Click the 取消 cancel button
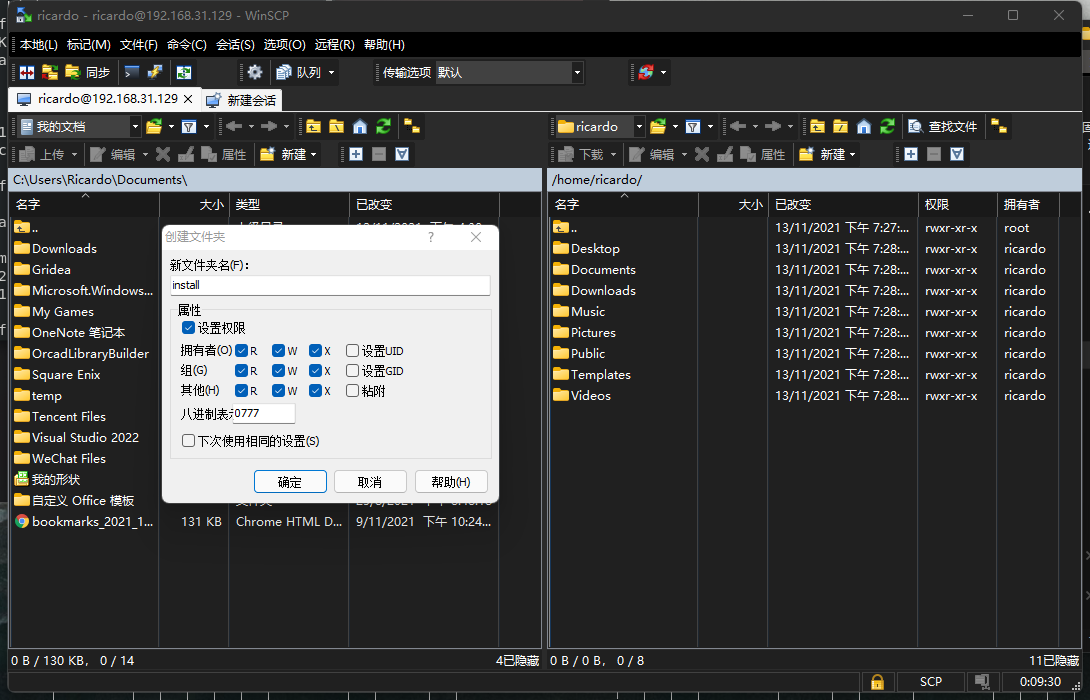The image size is (1090, 700). 370,482
